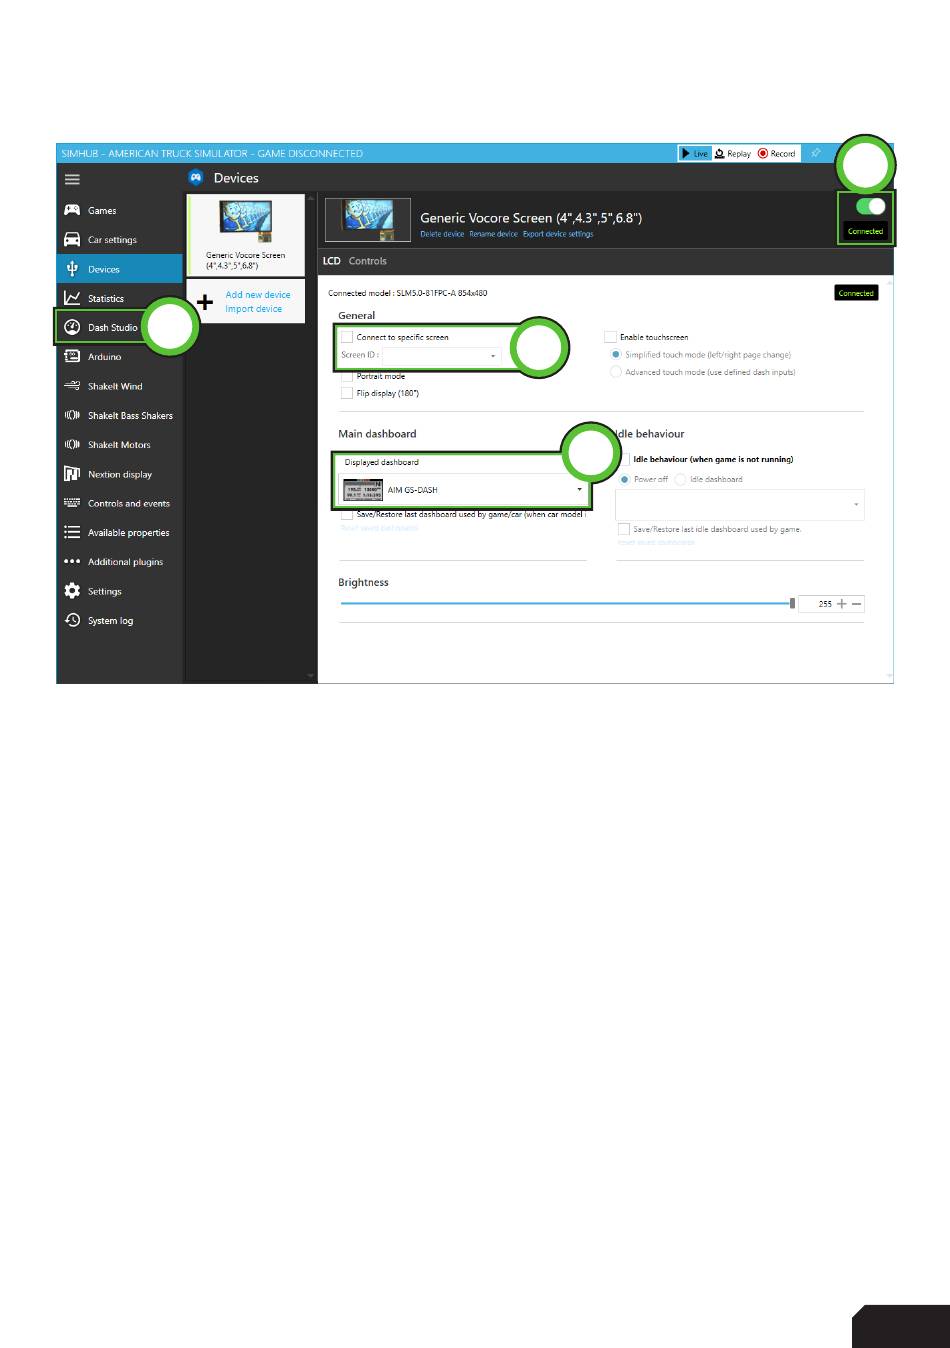Open the Arduino board icon
Viewport: 950px width, 1348px height.
72,356
